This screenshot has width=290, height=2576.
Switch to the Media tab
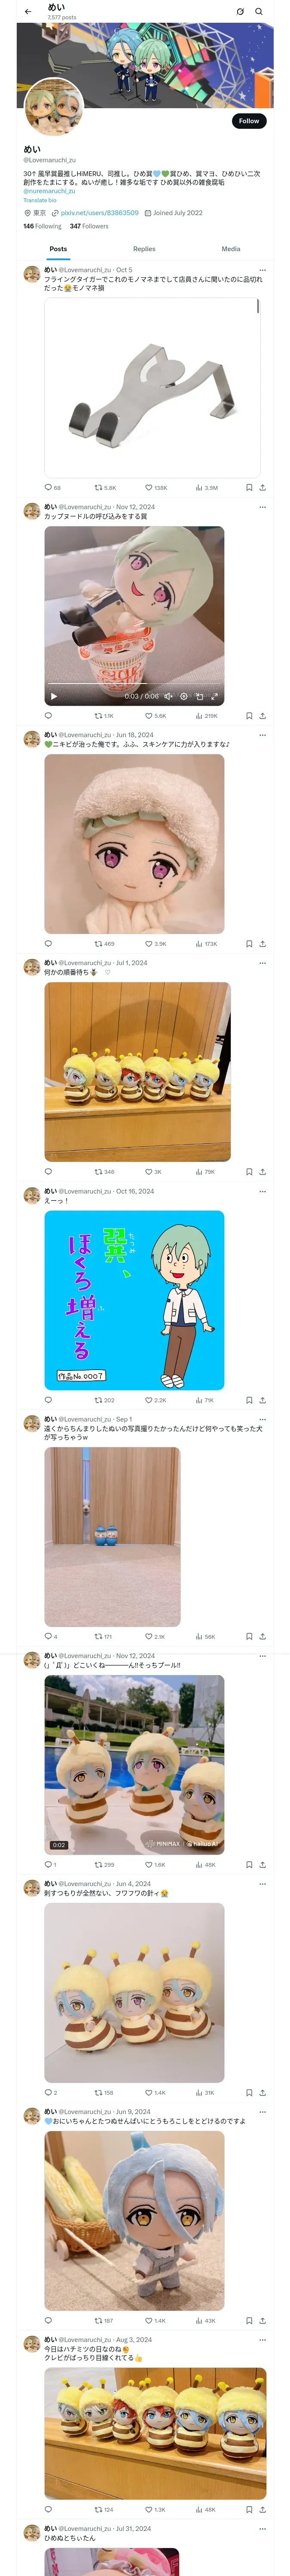(231, 249)
